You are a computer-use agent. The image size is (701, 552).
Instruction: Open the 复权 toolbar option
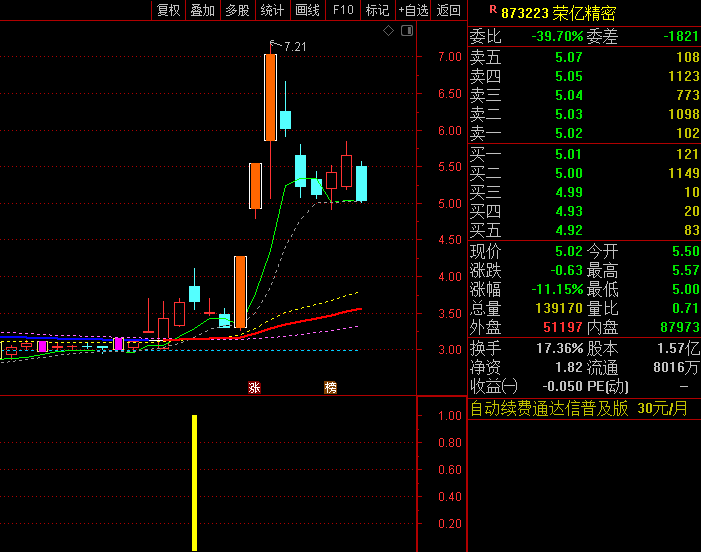[169, 10]
